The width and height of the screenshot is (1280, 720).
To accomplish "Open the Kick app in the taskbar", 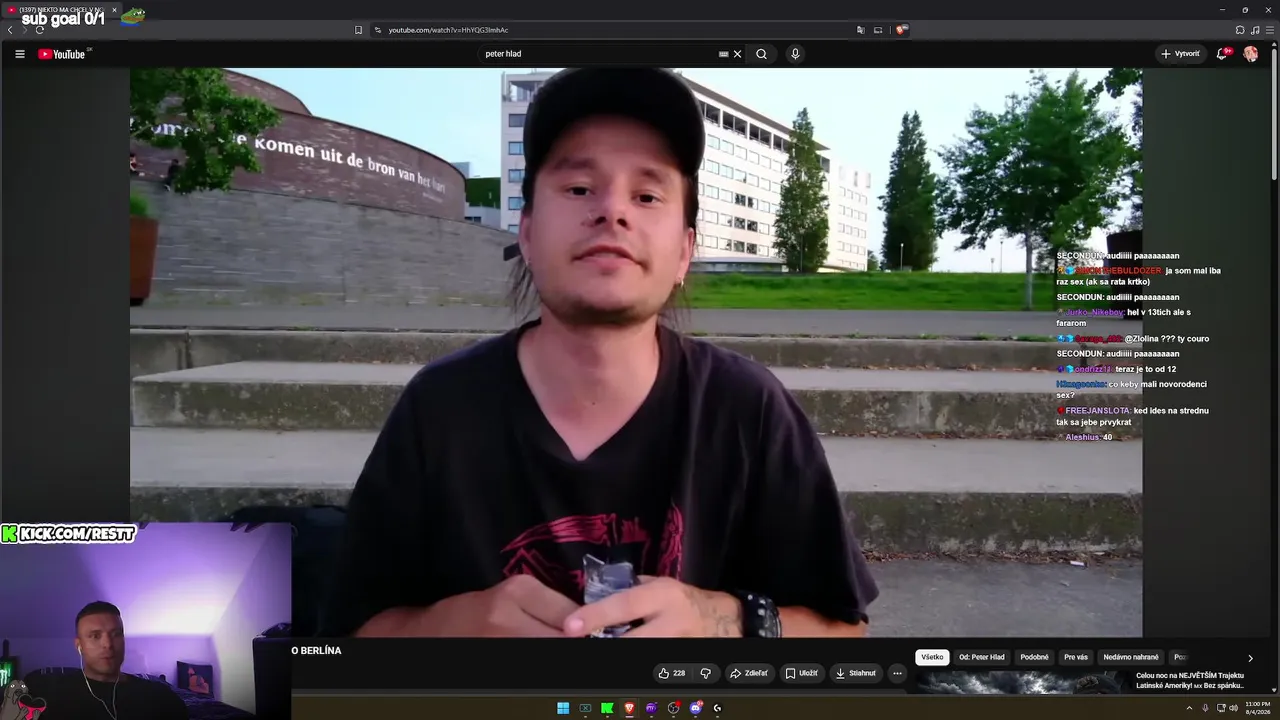I will pyautogui.click(x=607, y=708).
